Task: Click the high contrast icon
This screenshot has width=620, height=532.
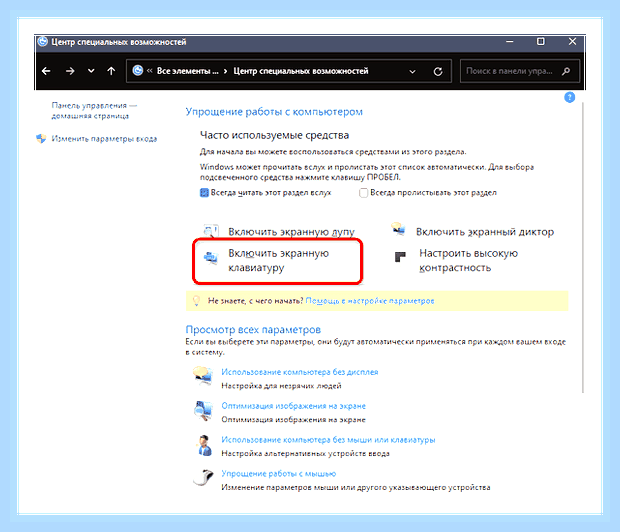Action: pos(400,257)
